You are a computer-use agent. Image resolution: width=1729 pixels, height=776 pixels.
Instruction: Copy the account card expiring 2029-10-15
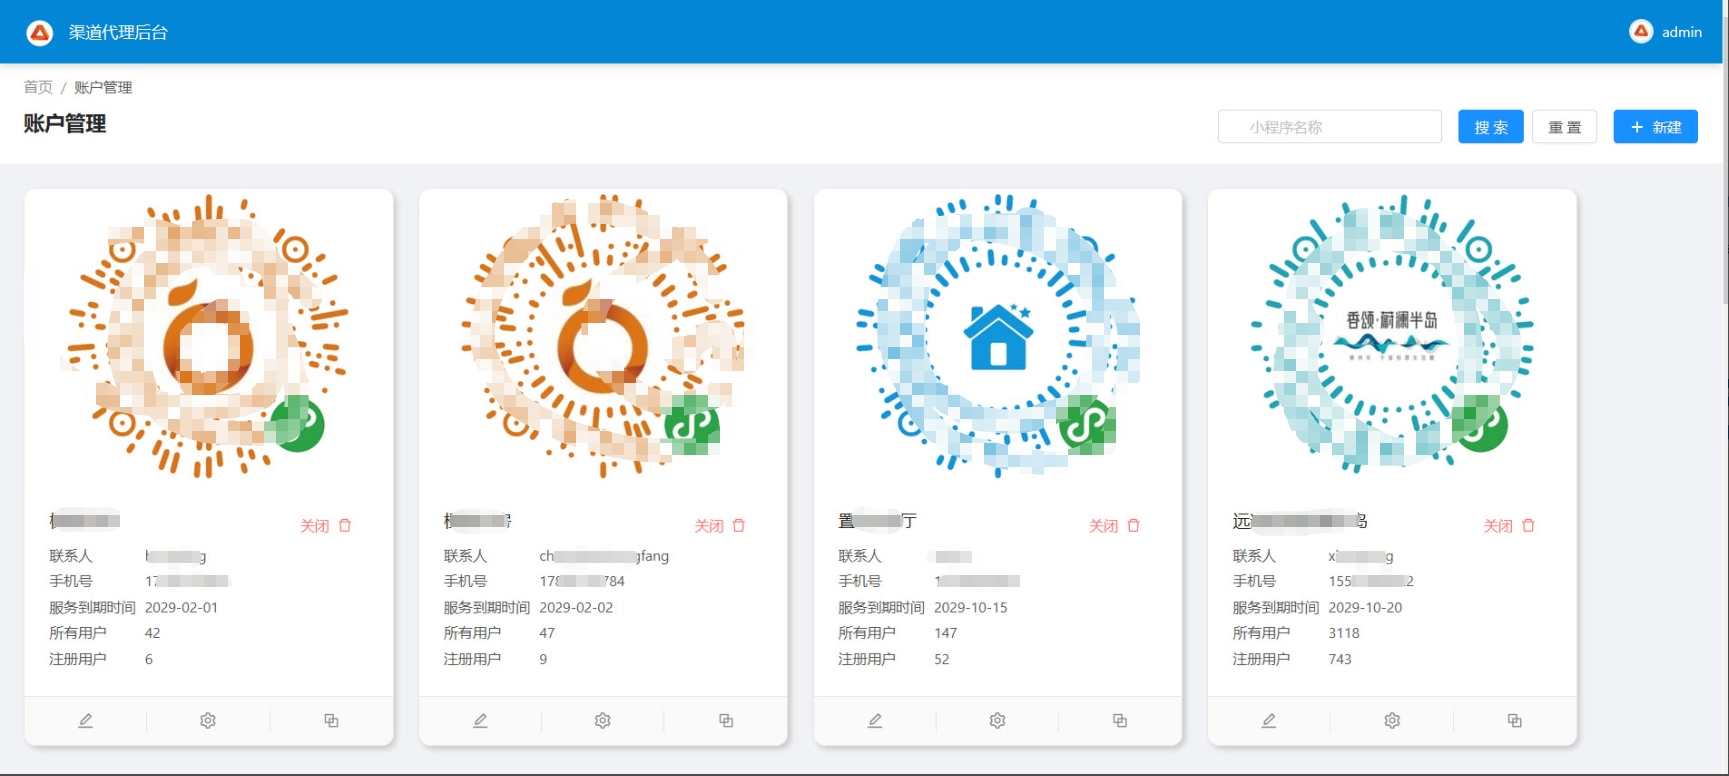tap(1120, 721)
